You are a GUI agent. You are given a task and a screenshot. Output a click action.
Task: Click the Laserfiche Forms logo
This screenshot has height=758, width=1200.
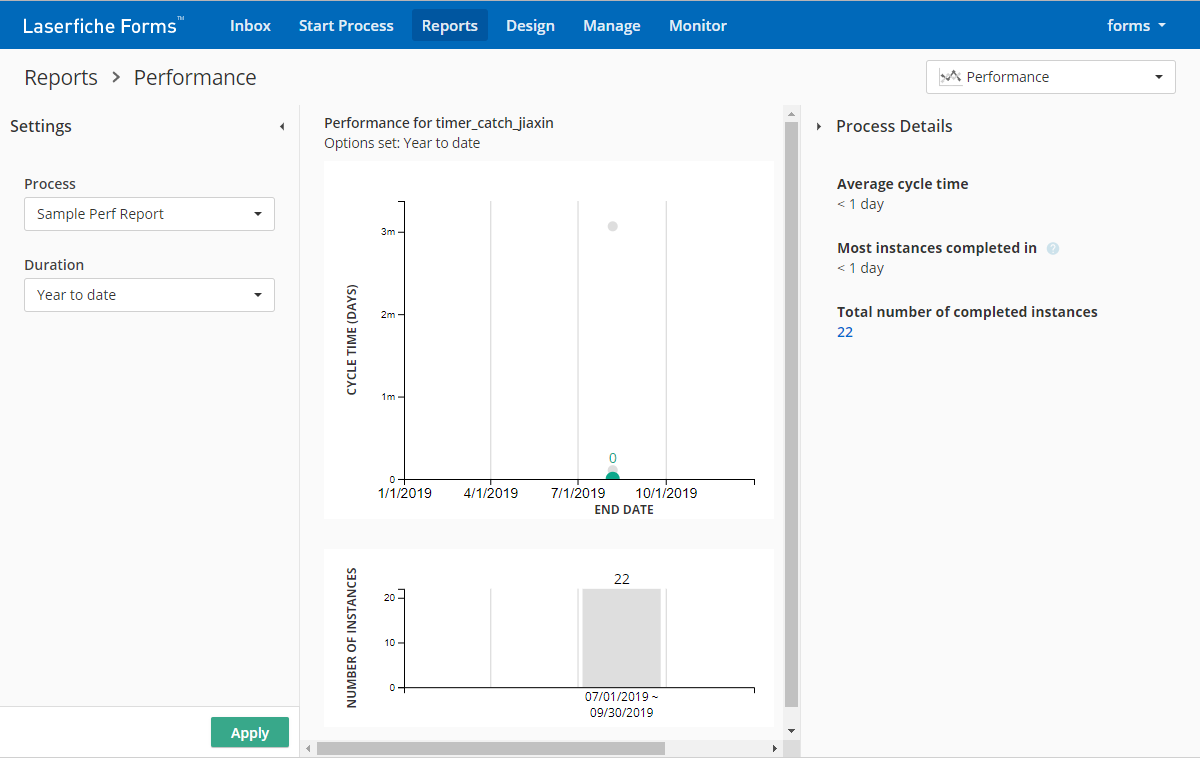pos(102,26)
